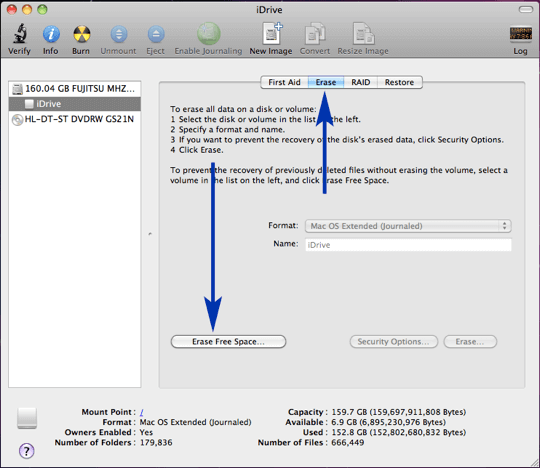The image size is (540, 468).
Task: Open the help question mark button
Action: click(x=27, y=450)
